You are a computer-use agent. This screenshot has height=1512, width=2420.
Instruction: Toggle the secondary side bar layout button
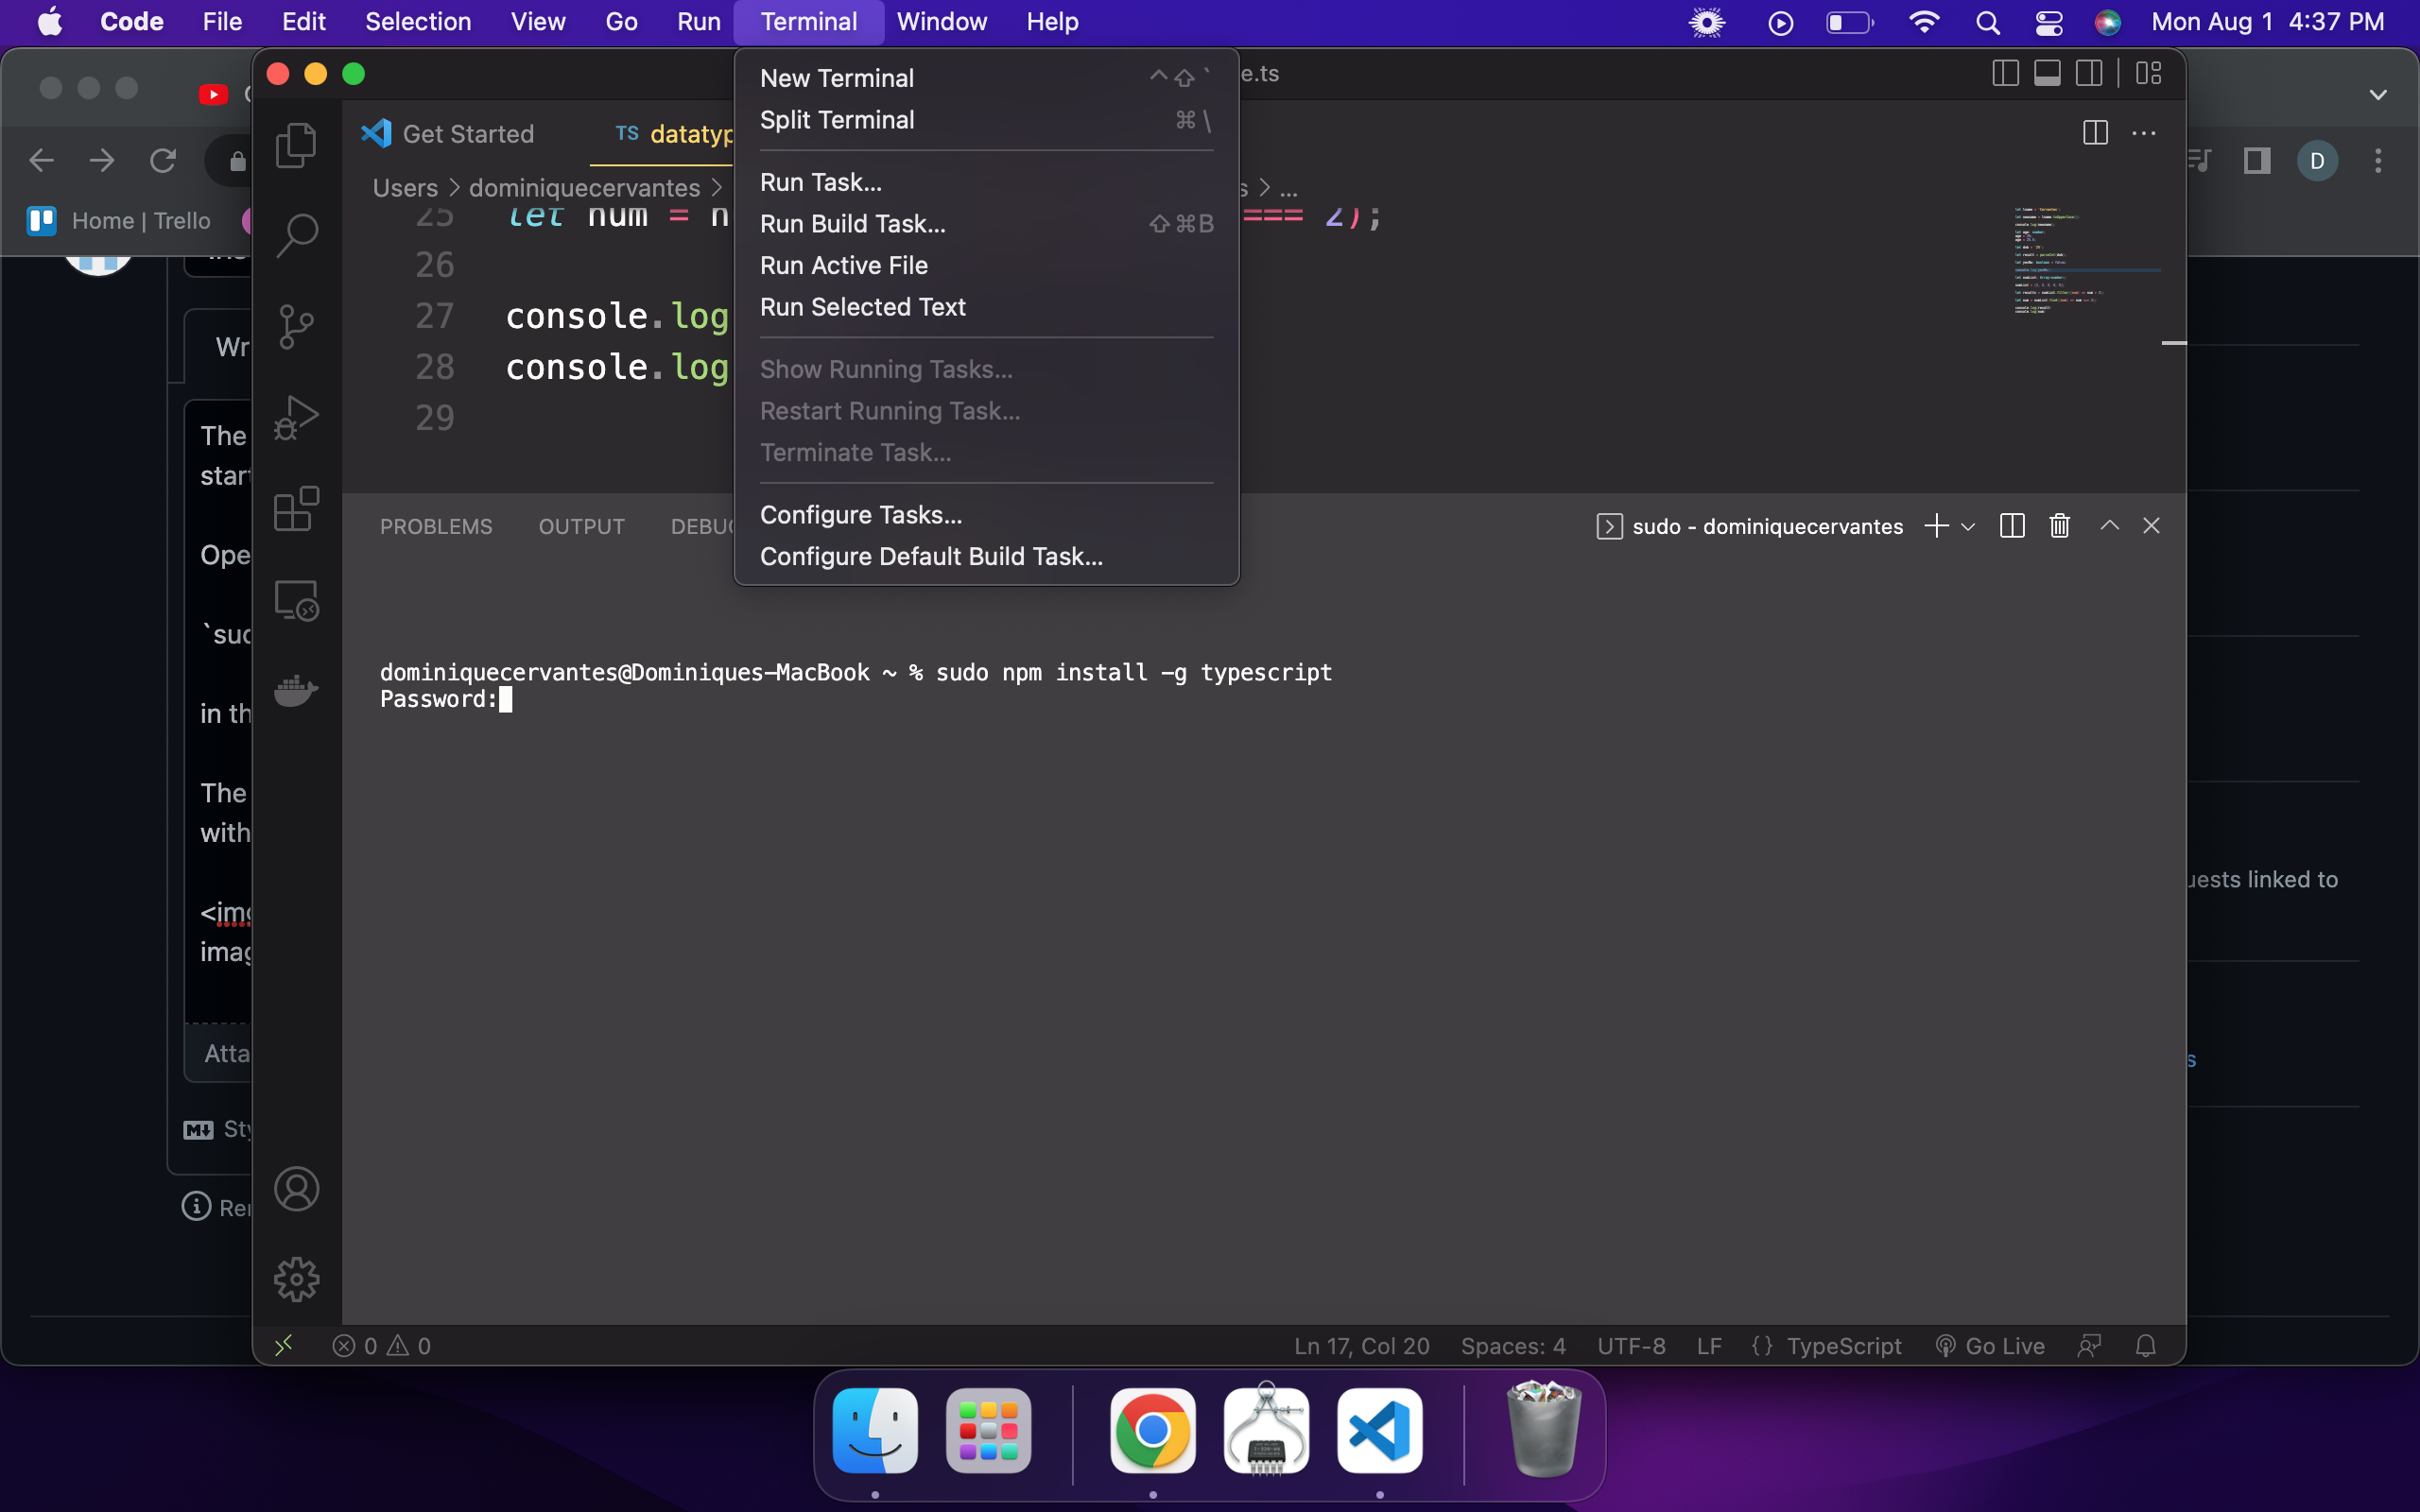2089,74
